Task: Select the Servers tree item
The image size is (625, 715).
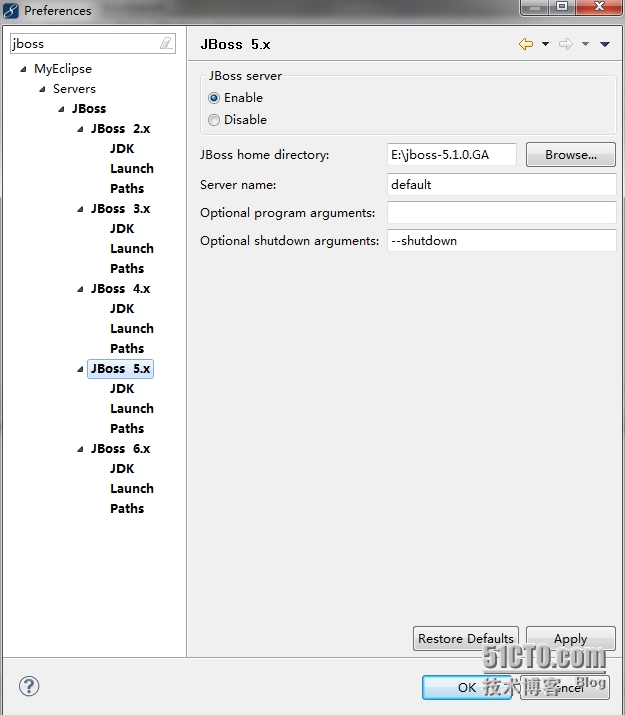Action: click(x=74, y=89)
